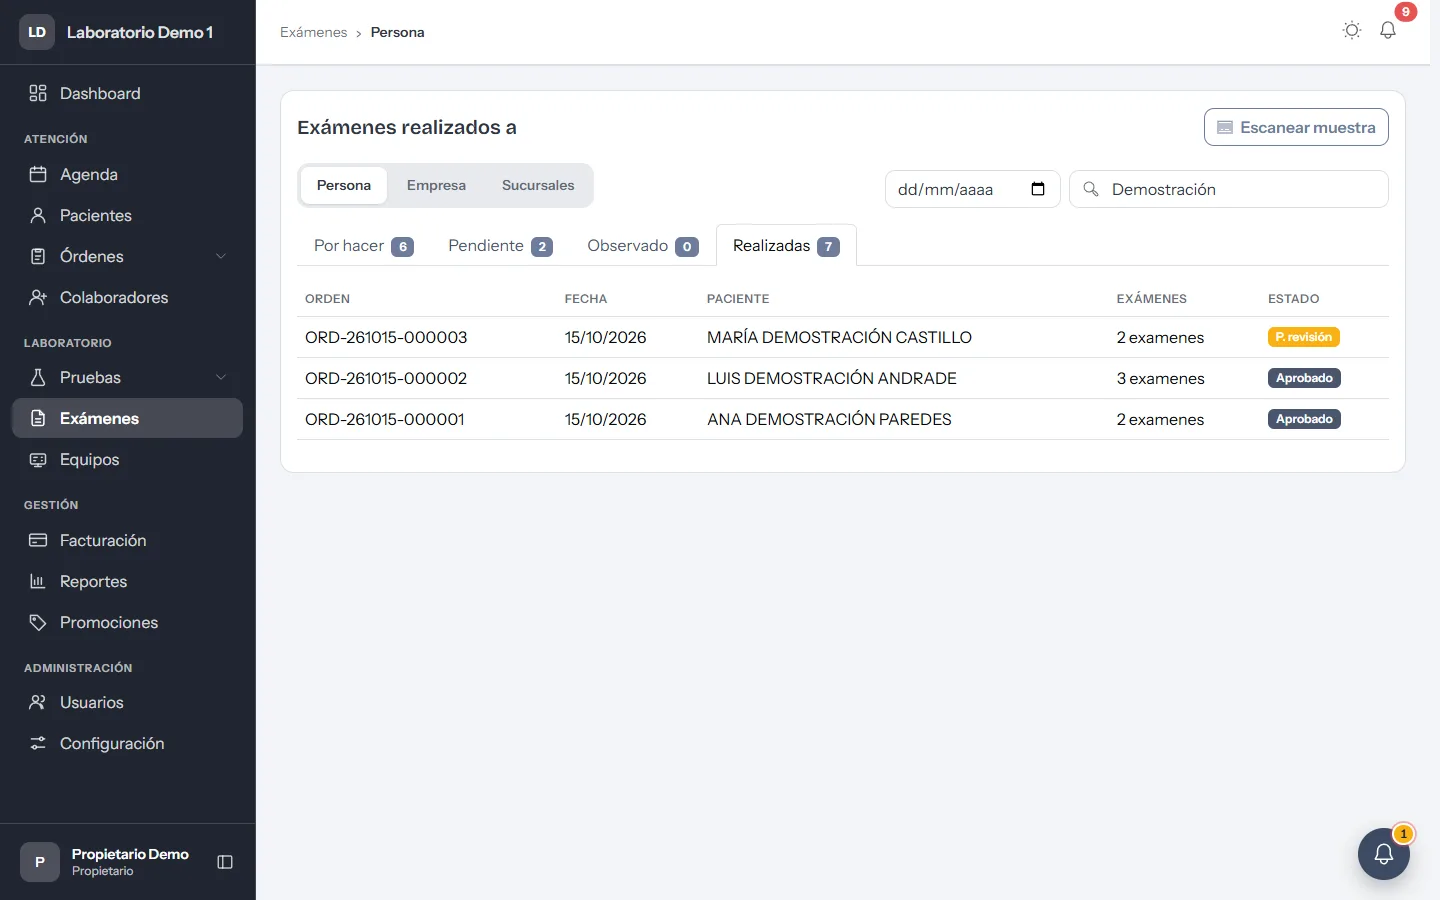Collapse sidebar with panel toggle icon
1440x900 pixels.
(225, 862)
